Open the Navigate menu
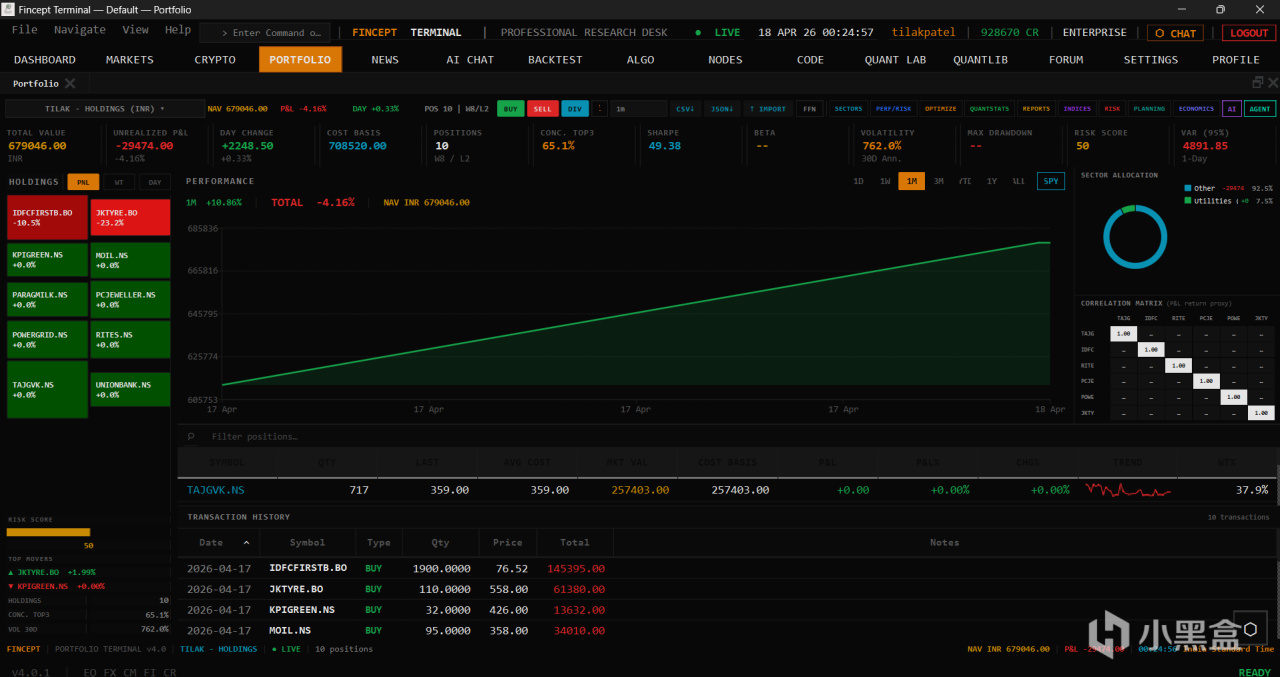 pyautogui.click(x=80, y=30)
